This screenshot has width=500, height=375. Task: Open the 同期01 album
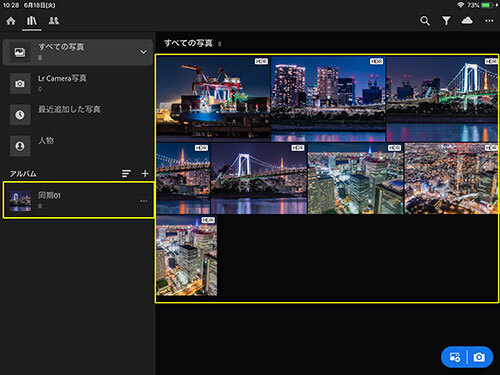[x=79, y=200]
